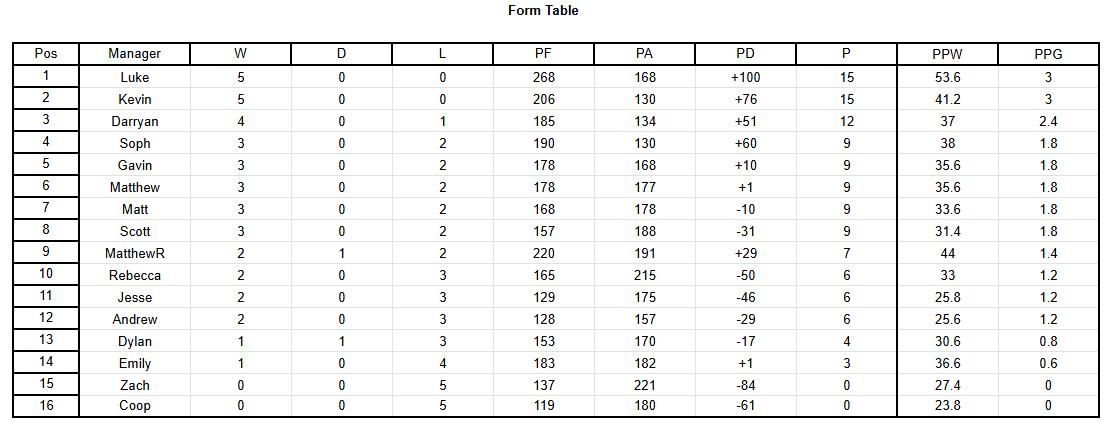Click manager name MatthewR
This screenshot has height=424, width=1107.
tap(134, 253)
